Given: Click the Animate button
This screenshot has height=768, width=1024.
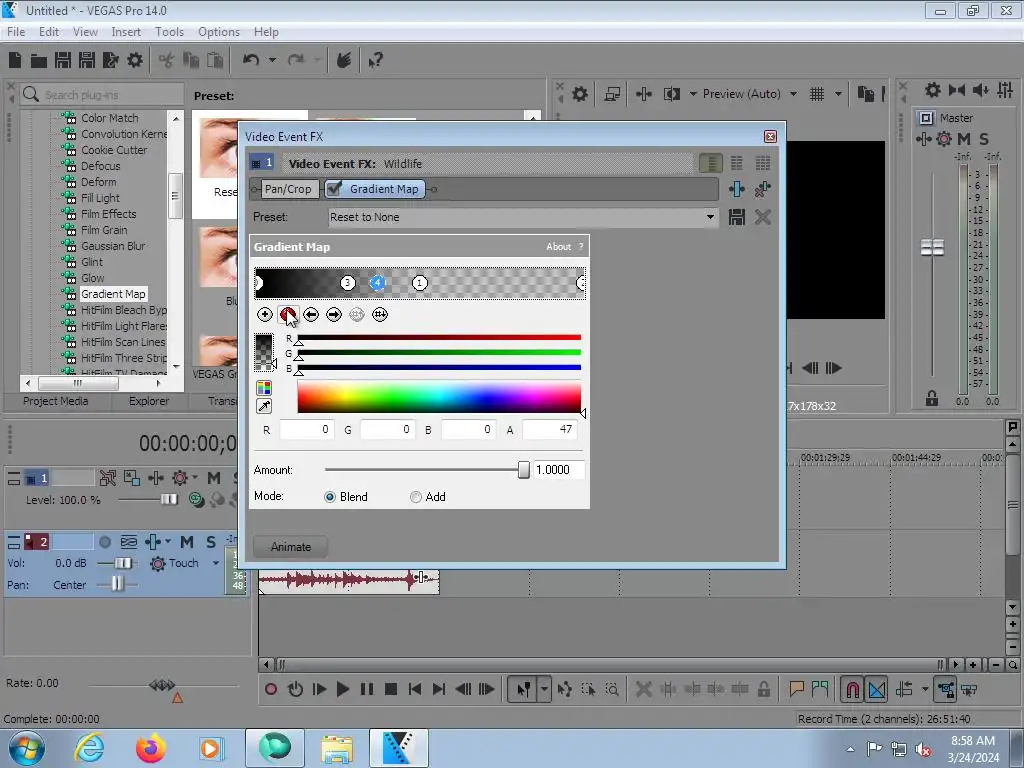Looking at the screenshot, I should (x=291, y=547).
